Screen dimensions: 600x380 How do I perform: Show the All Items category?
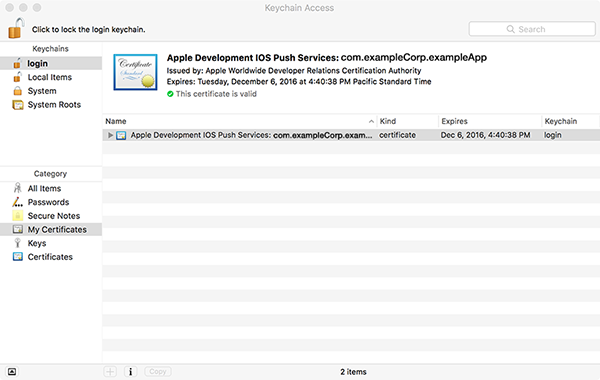pos(51,188)
